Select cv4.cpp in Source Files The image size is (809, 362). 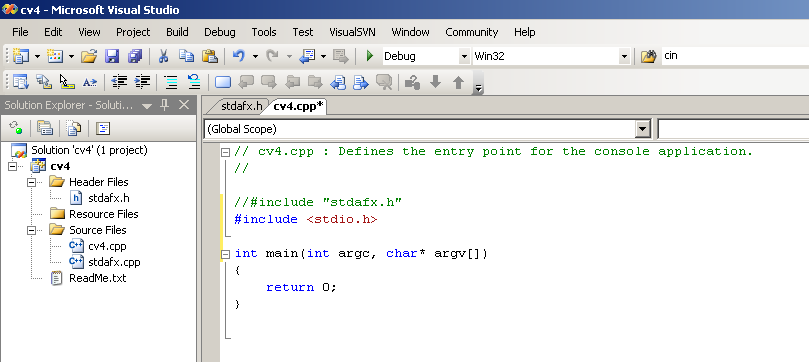107,246
